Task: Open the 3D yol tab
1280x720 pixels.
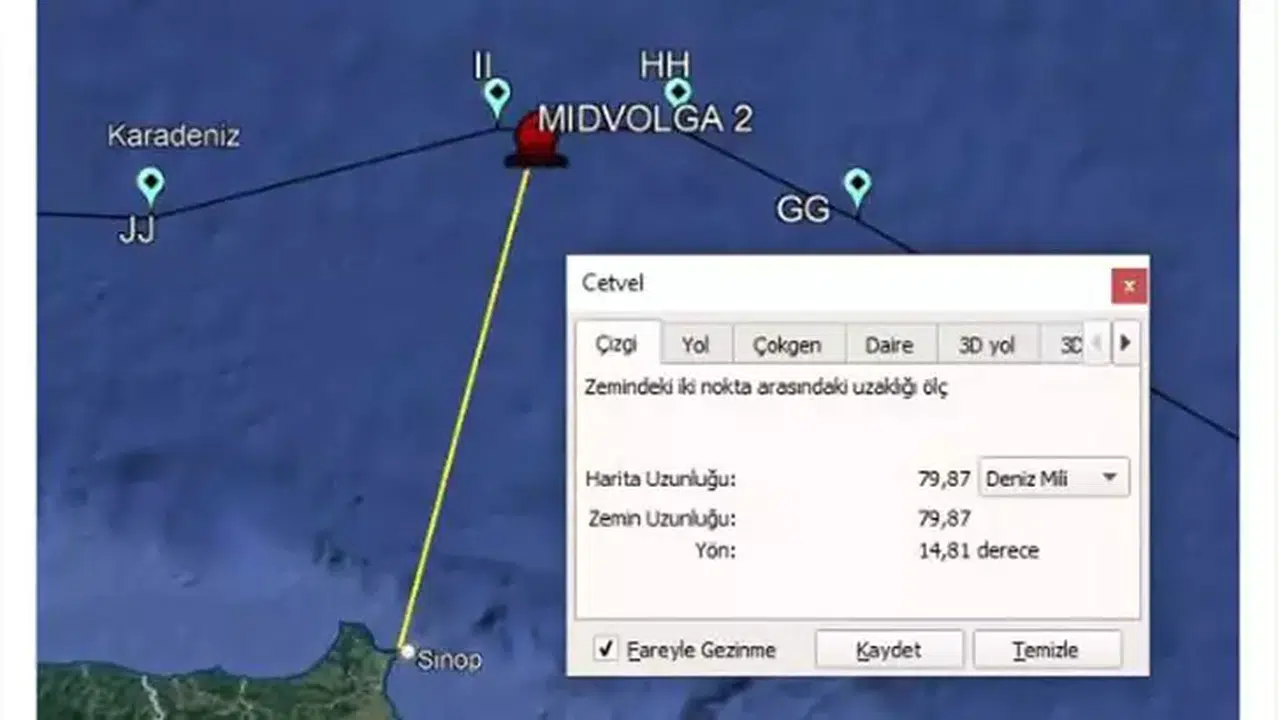Action: coord(986,345)
